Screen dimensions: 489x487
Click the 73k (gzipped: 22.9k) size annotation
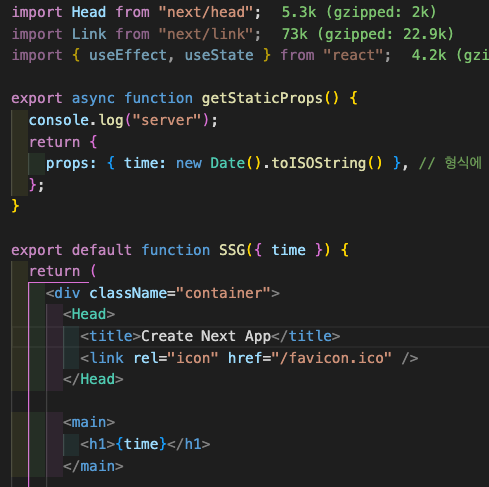pyautogui.click(x=368, y=34)
